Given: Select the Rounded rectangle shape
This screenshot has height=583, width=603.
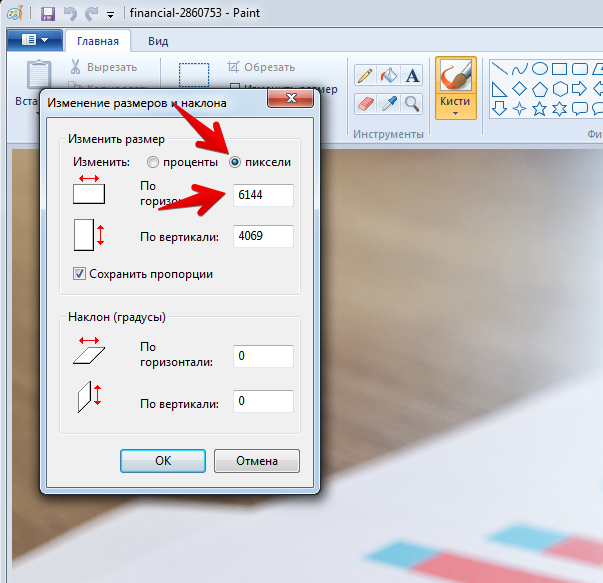Looking at the screenshot, I should click(x=580, y=68).
